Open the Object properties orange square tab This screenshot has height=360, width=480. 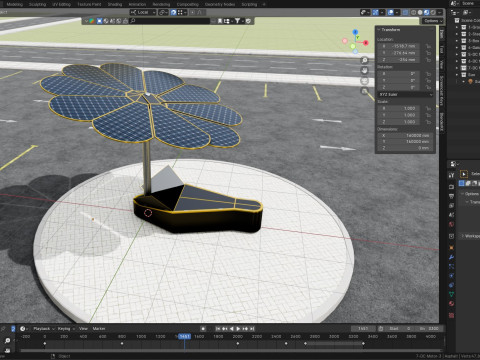point(451,247)
